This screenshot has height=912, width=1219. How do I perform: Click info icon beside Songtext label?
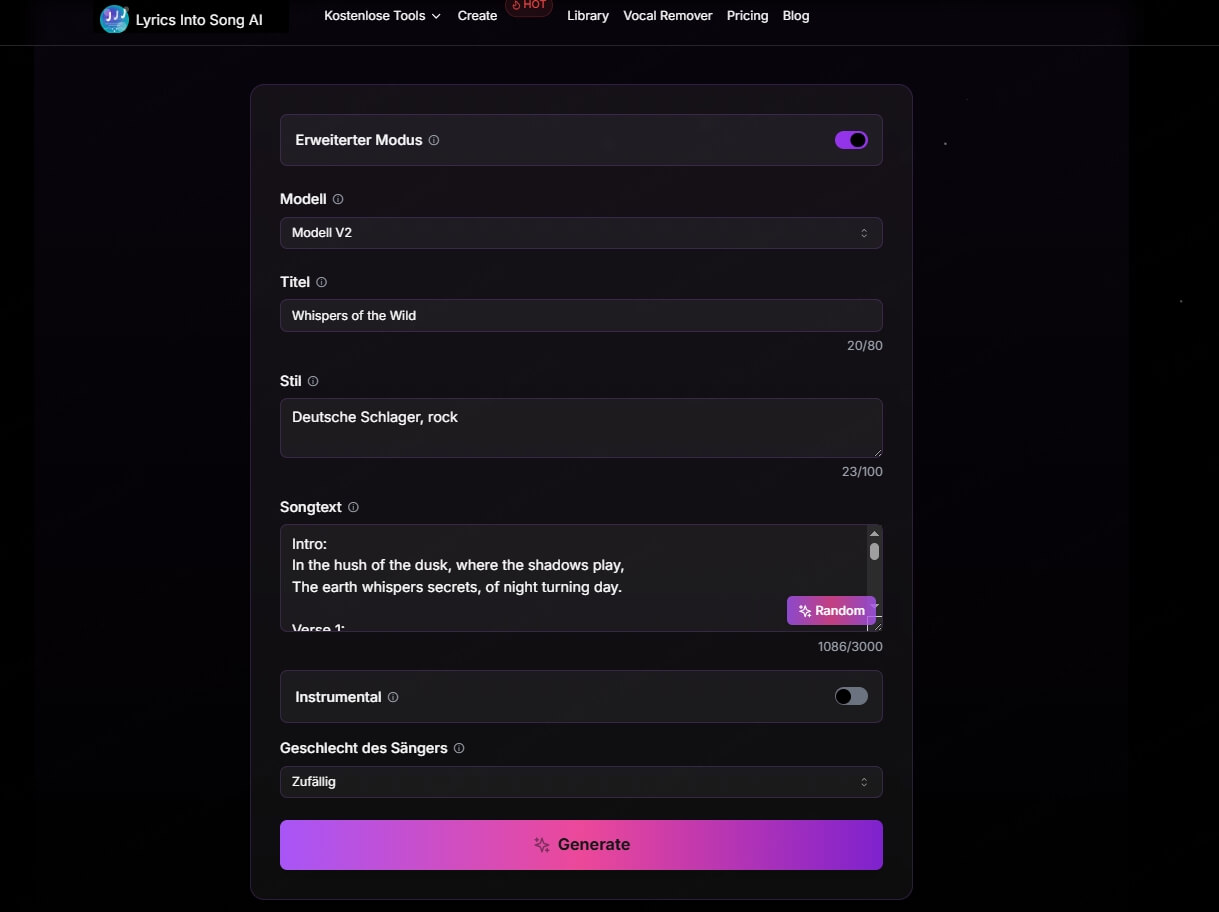pos(353,507)
